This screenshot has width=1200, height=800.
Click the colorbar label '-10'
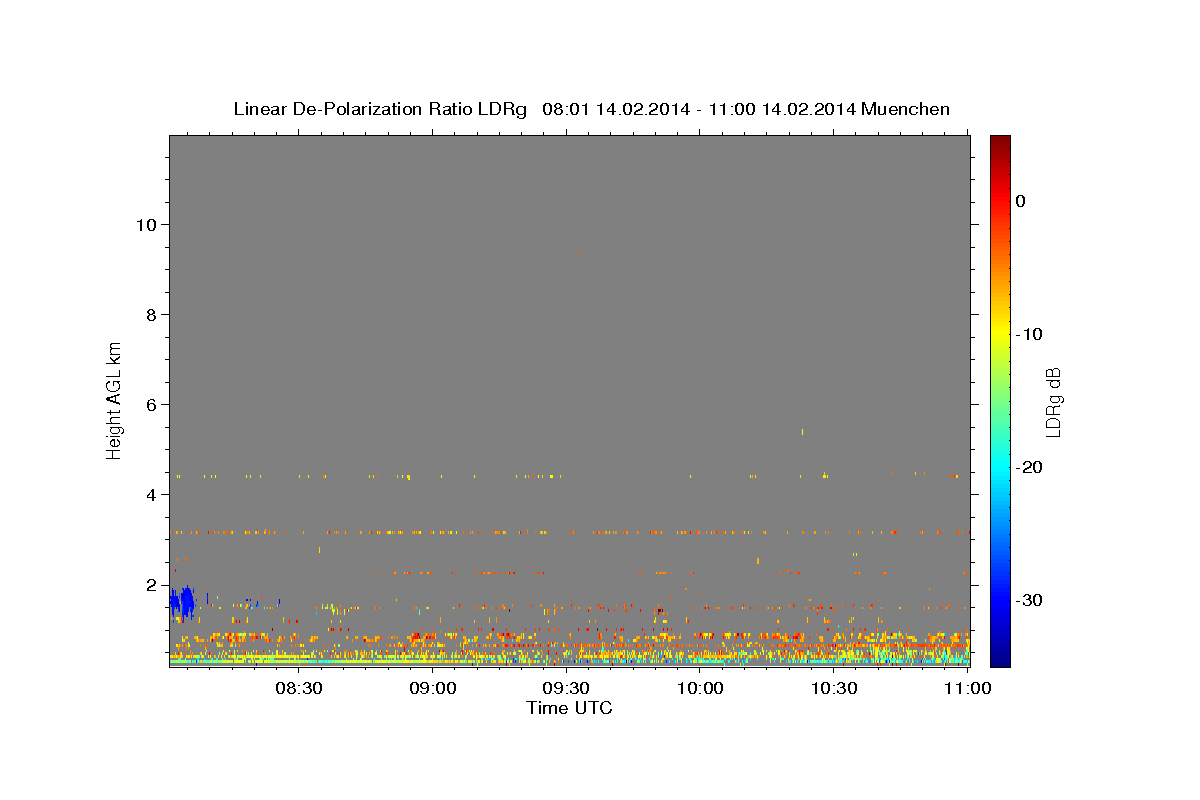coord(1030,334)
